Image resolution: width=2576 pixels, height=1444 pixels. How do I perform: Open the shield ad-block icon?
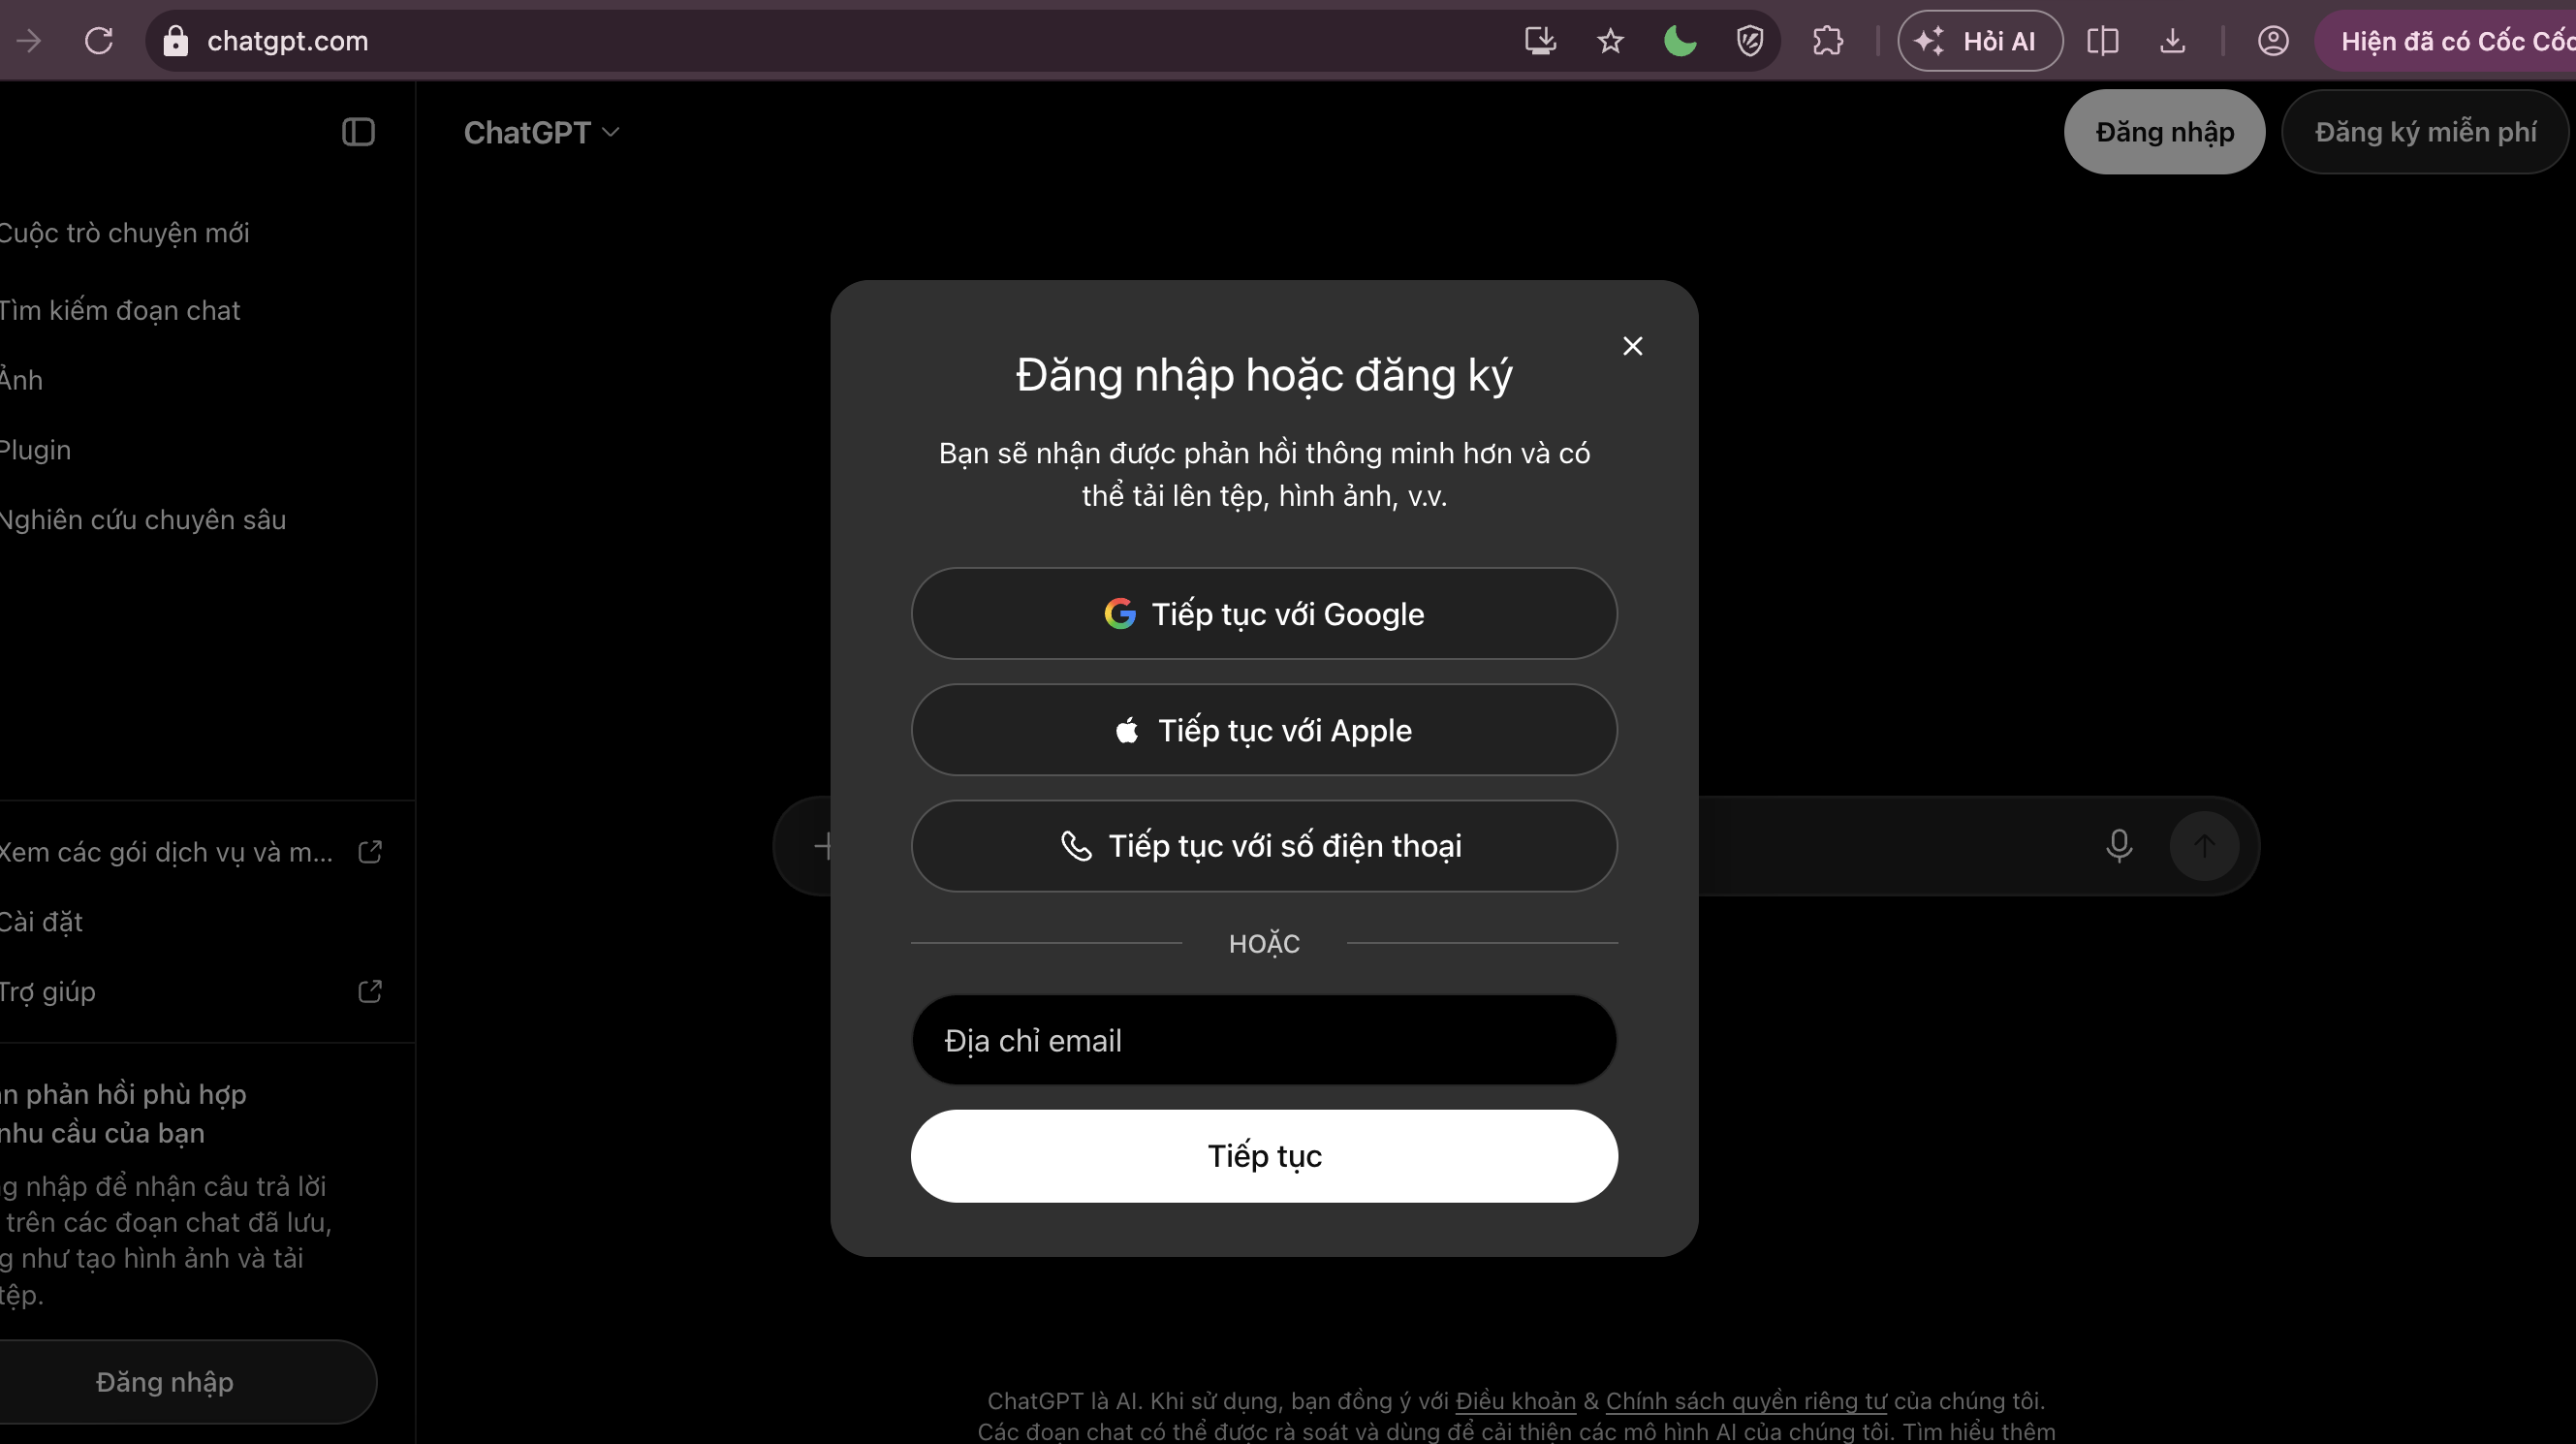pos(1750,41)
